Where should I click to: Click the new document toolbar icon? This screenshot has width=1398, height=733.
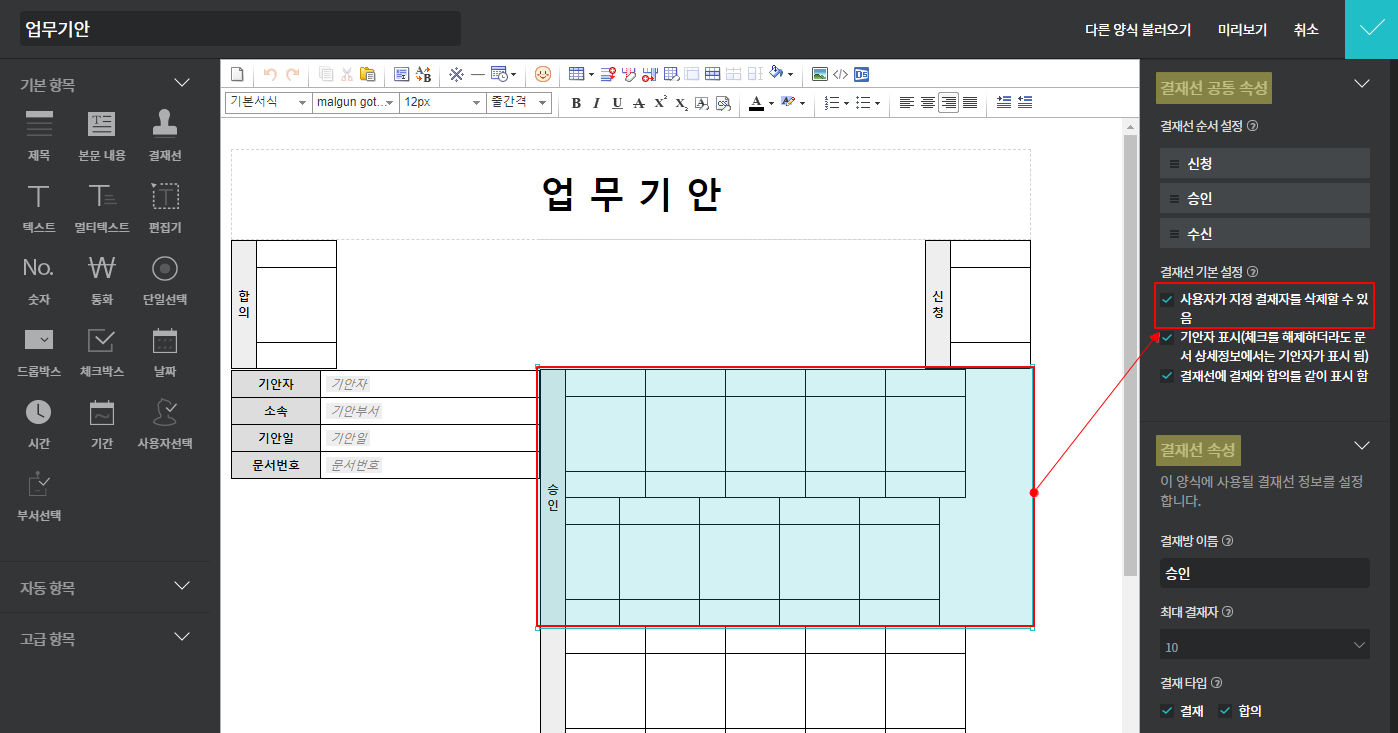click(237, 74)
